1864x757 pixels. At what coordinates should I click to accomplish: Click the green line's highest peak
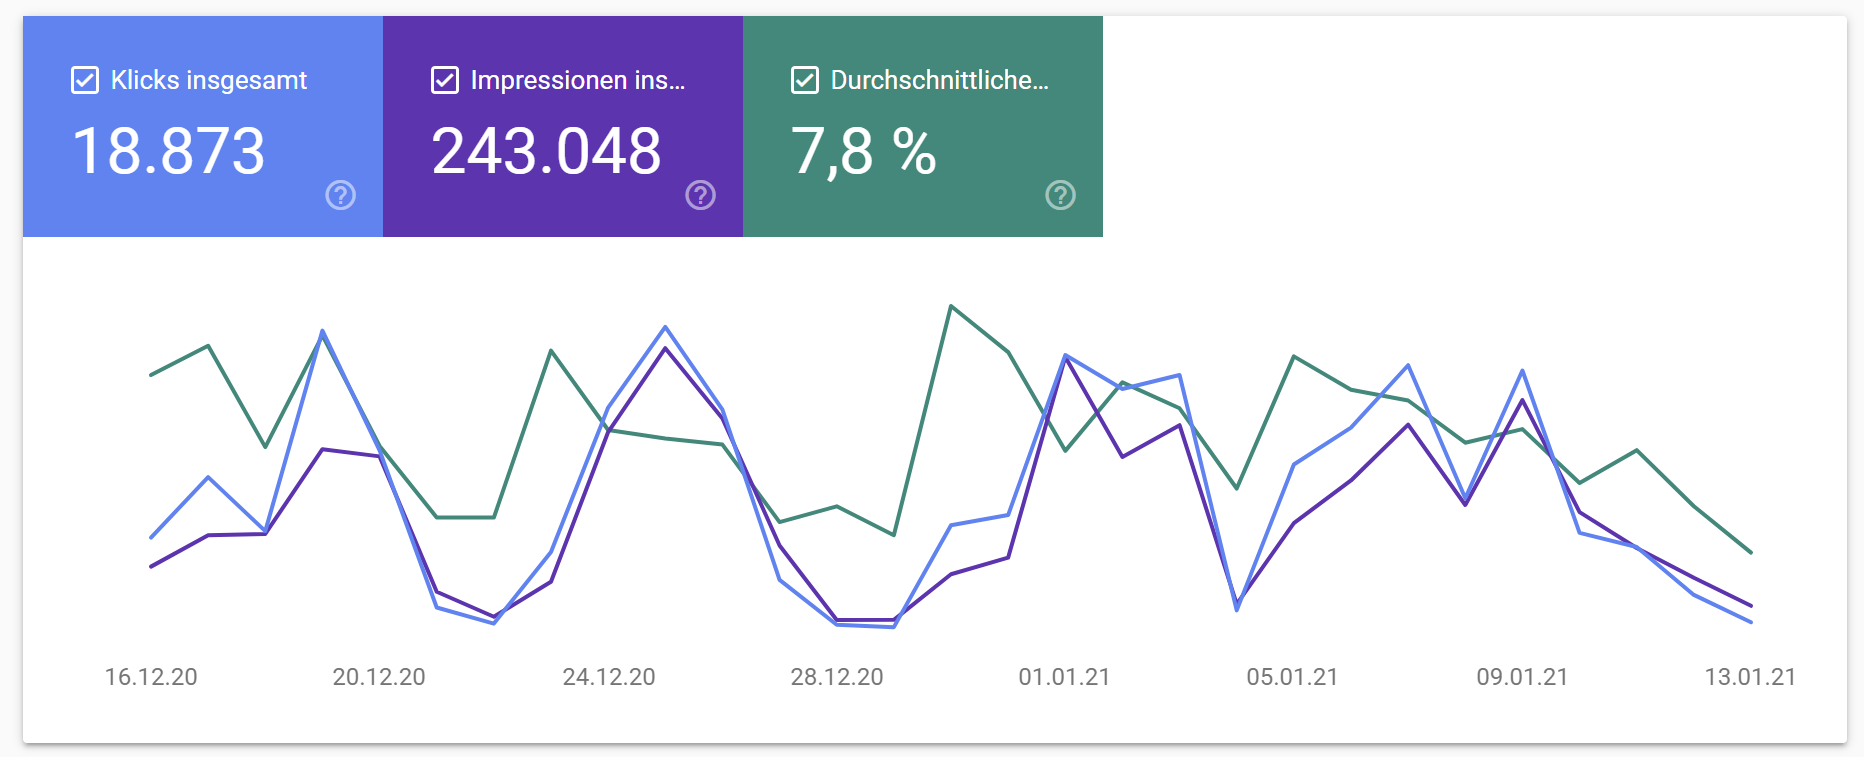pyautogui.click(x=951, y=306)
